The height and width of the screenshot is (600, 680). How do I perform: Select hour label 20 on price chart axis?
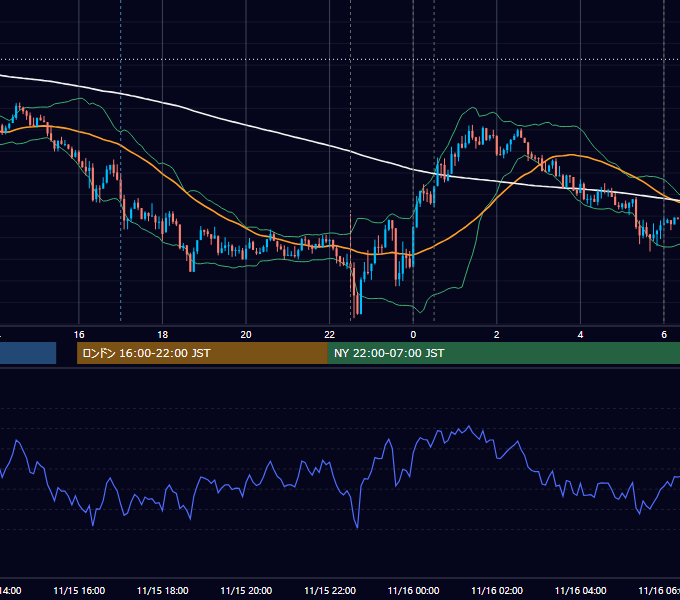coord(246,335)
